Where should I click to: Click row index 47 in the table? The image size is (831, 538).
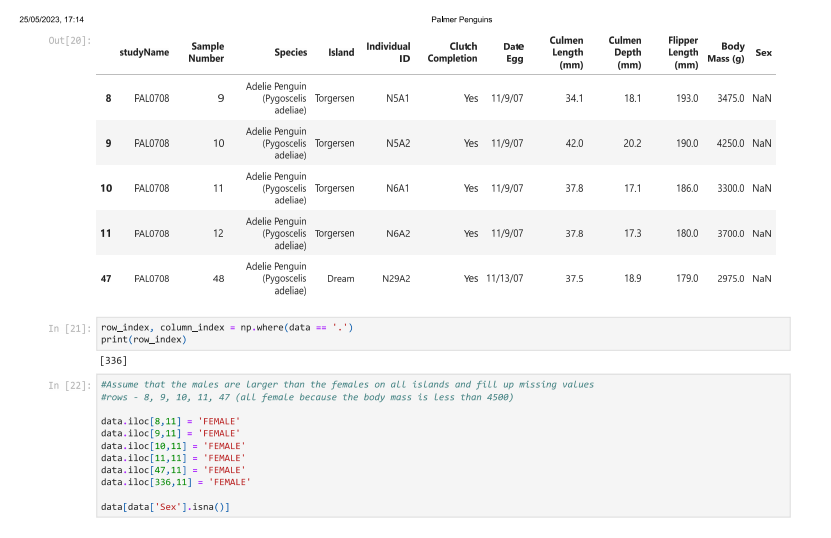[x=106, y=279]
